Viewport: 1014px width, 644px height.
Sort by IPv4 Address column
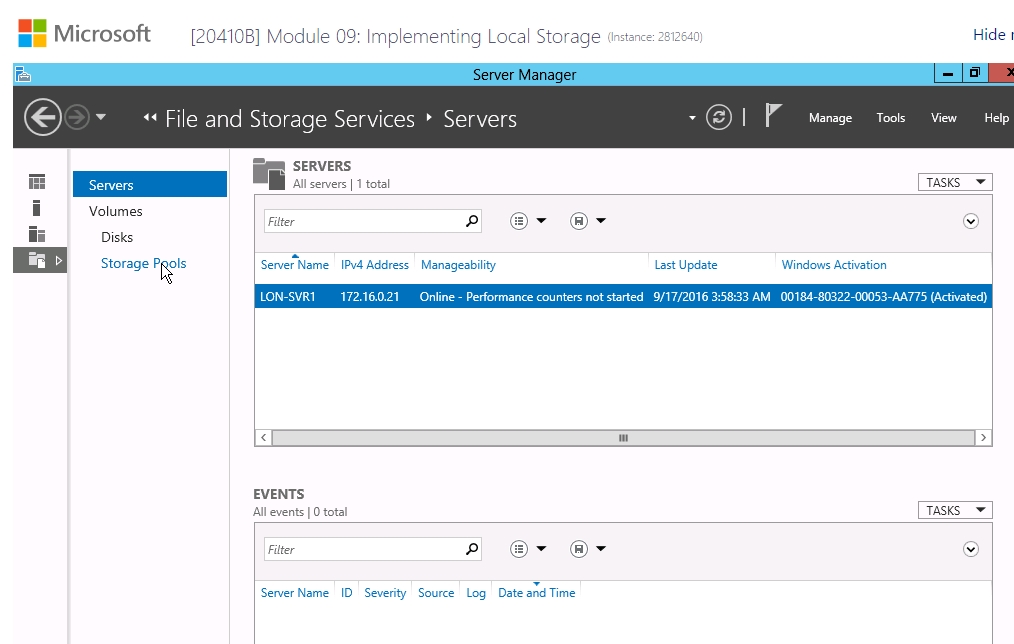374,264
